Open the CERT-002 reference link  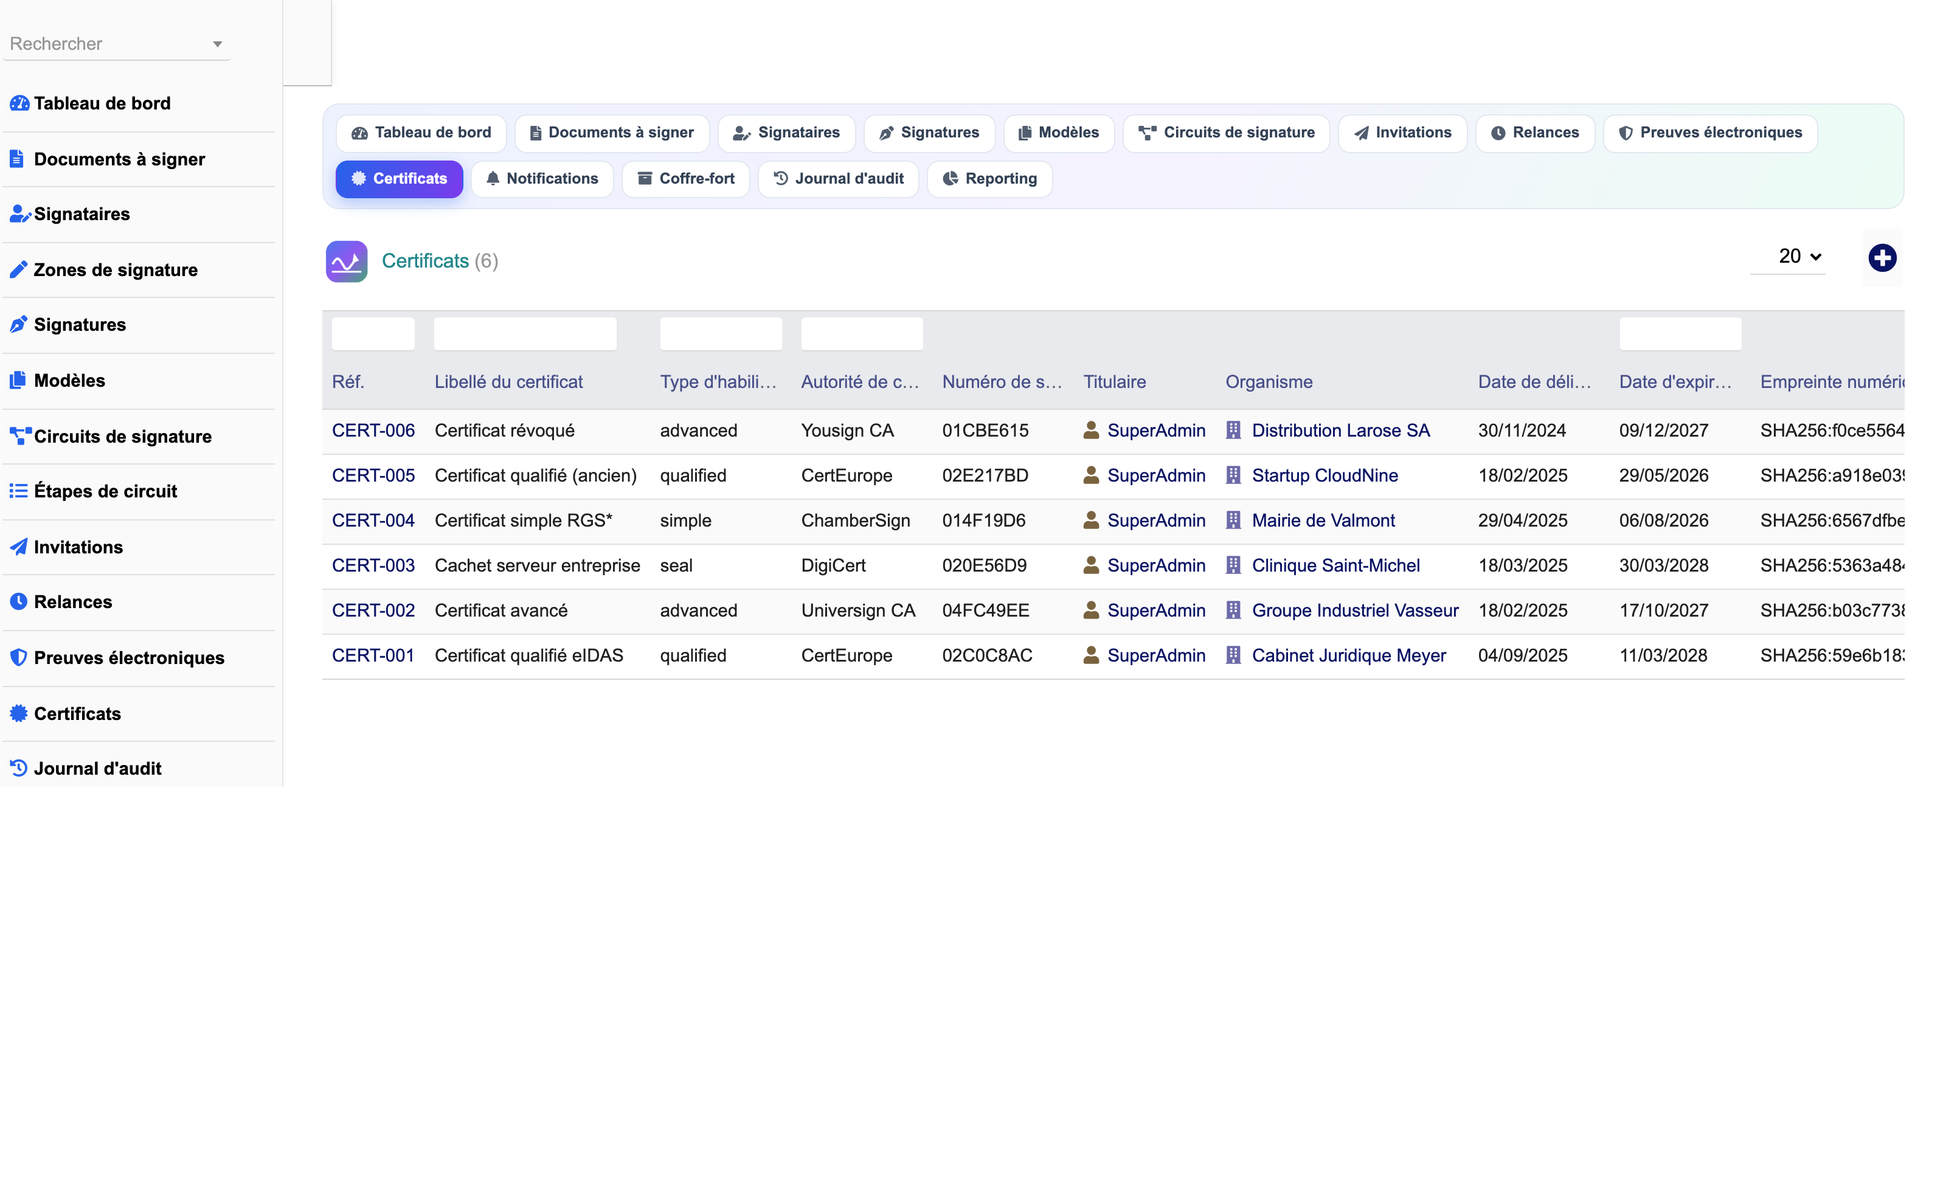click(x=373, y=610)
